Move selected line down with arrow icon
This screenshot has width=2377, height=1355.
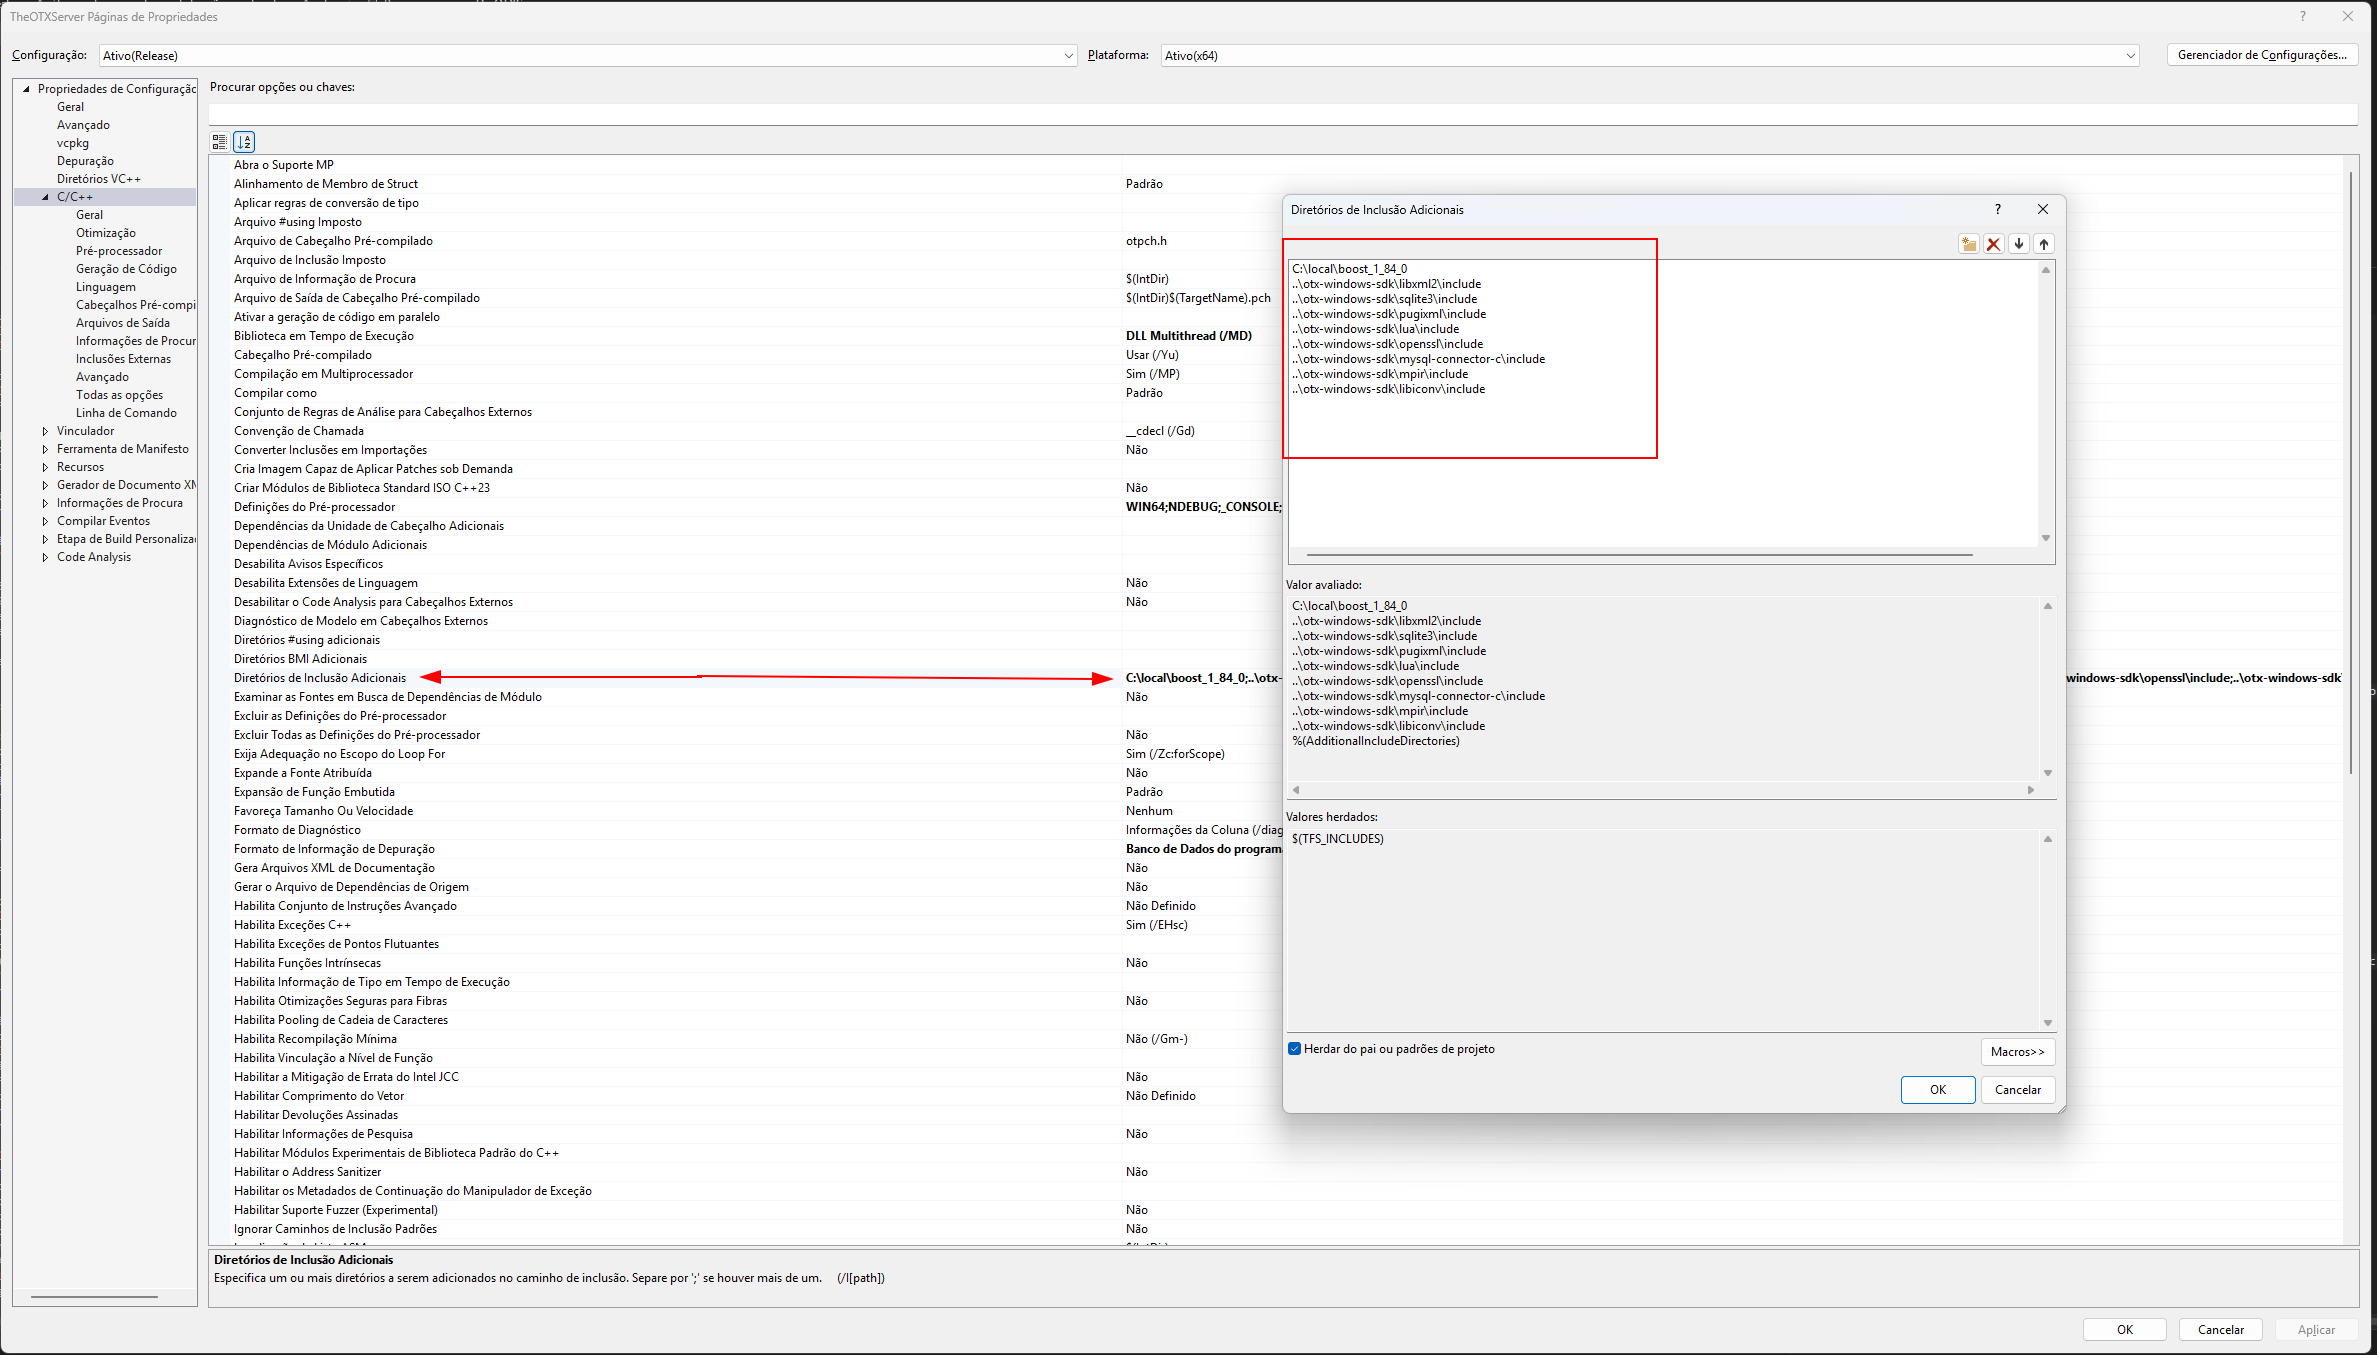tap(2019, 244)
